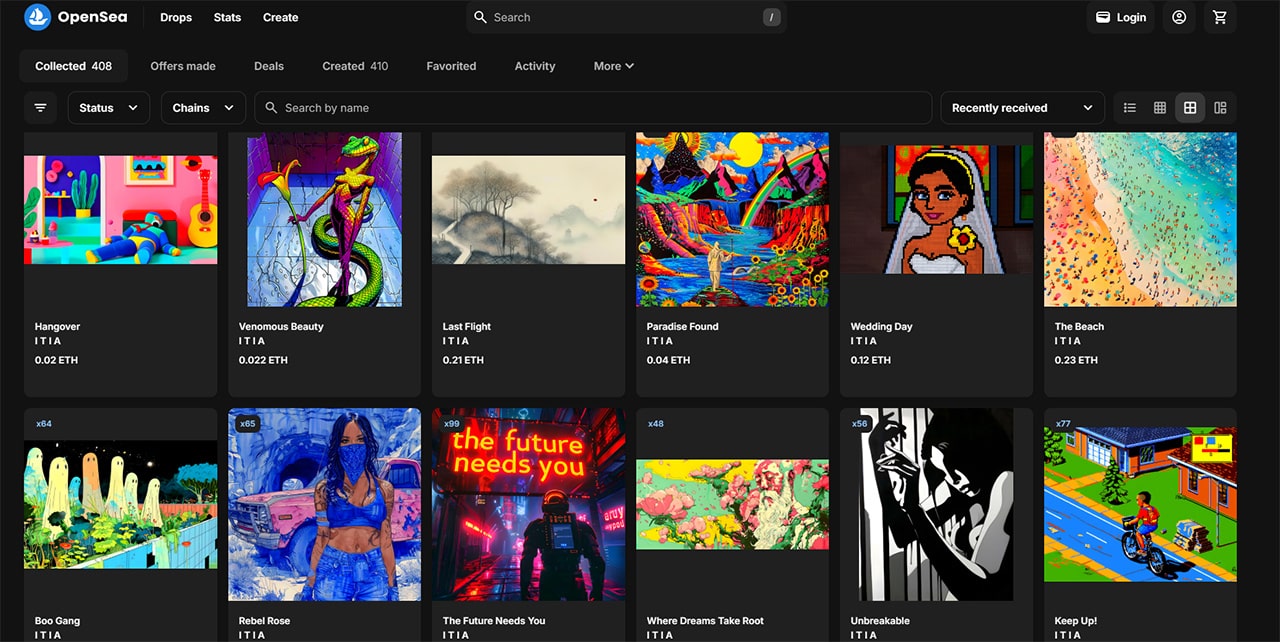
Task: Click the Login button
Action: (x=1121, y=17)
